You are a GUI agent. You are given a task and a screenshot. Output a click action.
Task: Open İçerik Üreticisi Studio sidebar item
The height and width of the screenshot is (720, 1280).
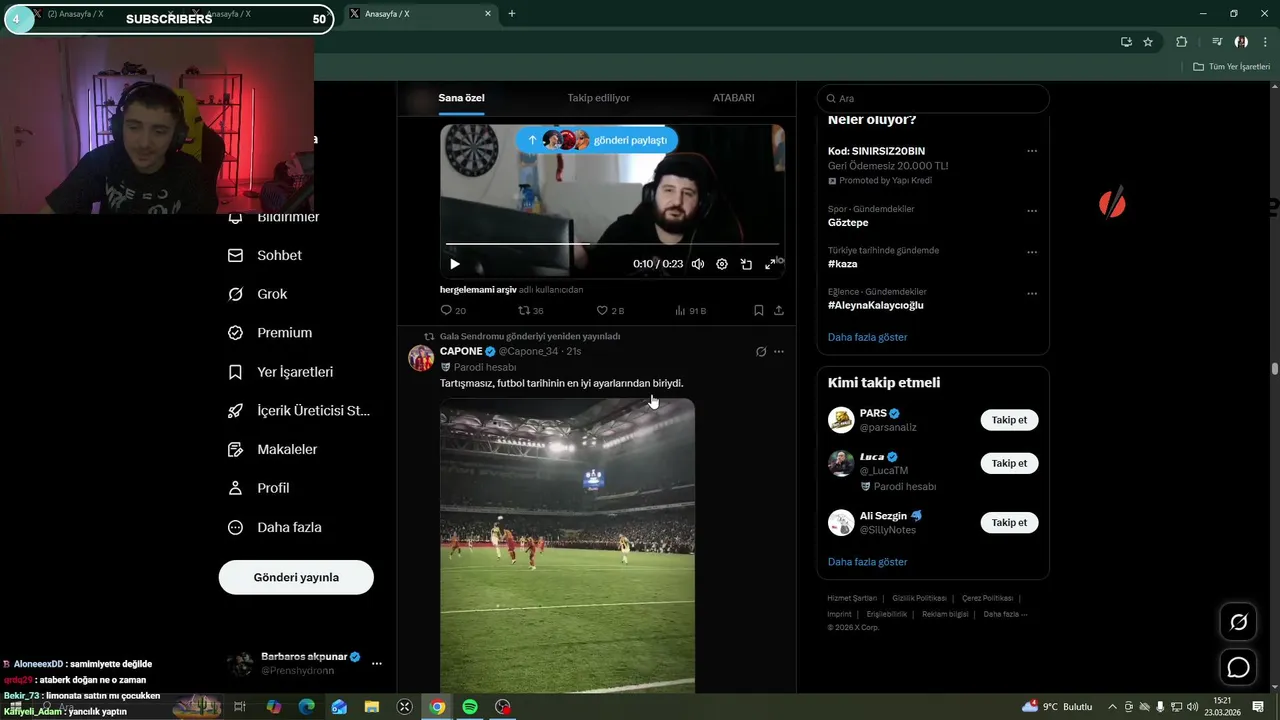[299, 410]
